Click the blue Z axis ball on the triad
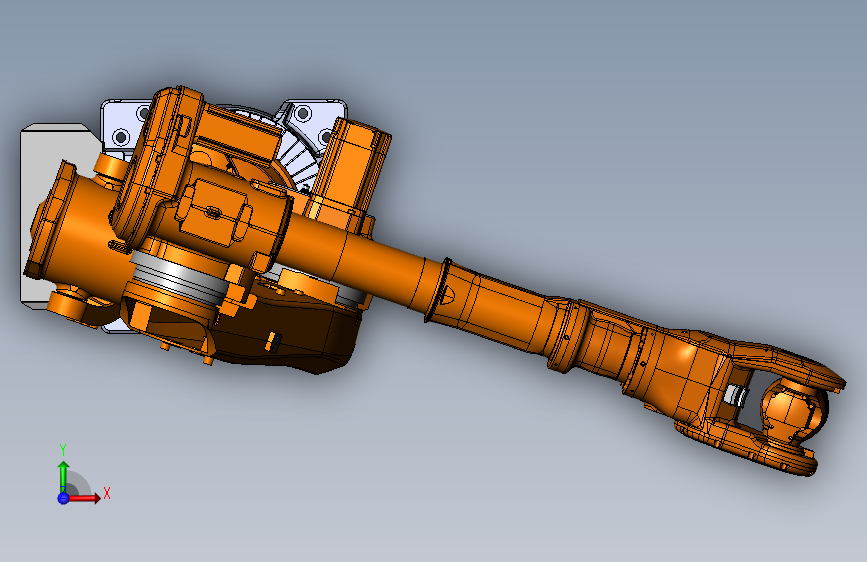Image resolution: width=867 pixels, height=562 pixels. coord(63,498)
